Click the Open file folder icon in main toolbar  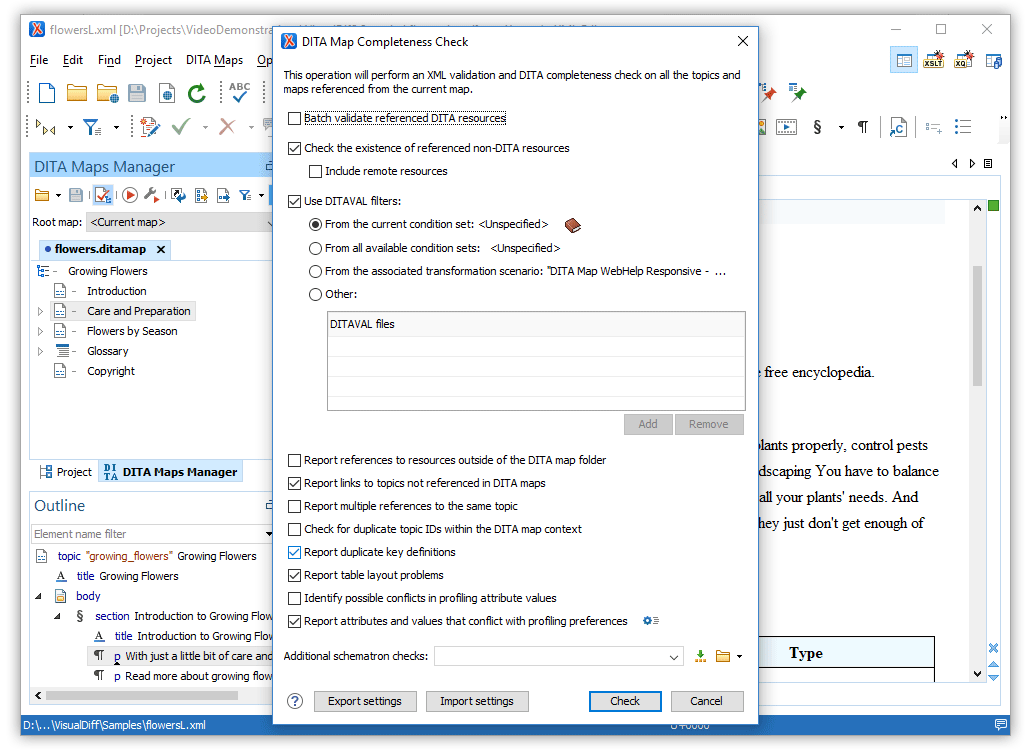point(77,93)
